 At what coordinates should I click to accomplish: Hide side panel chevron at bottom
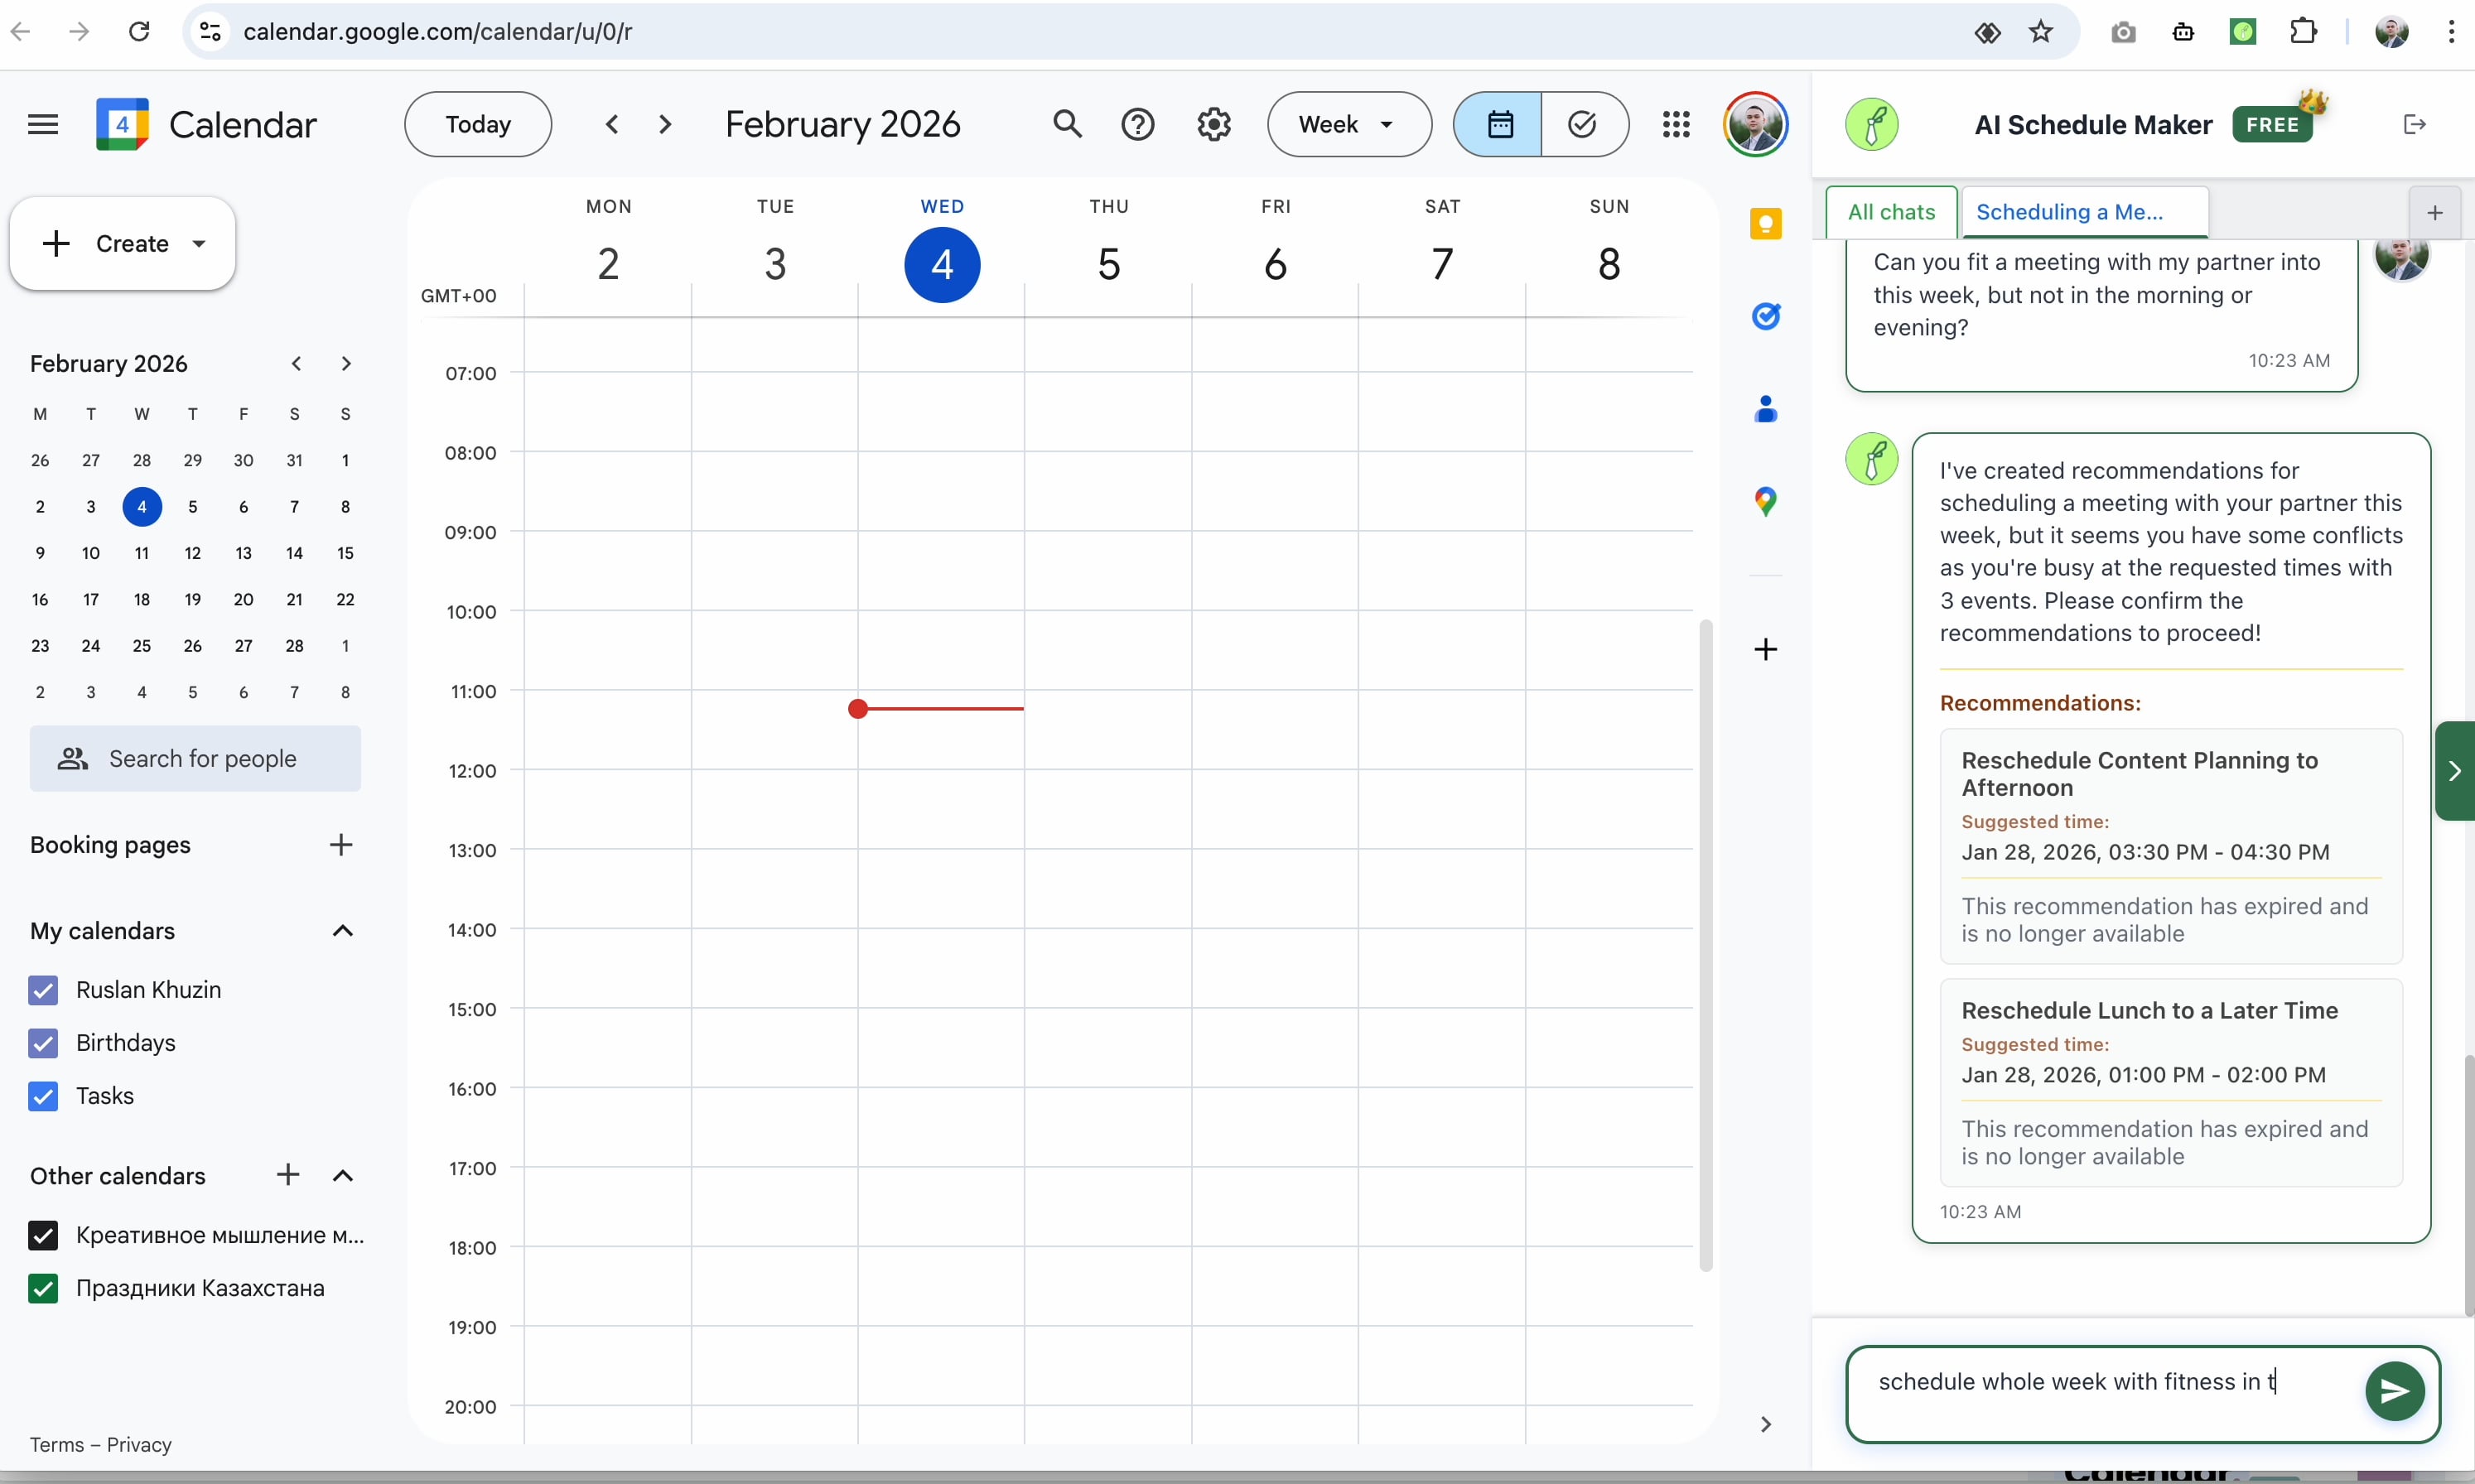coord(1766,1424)
